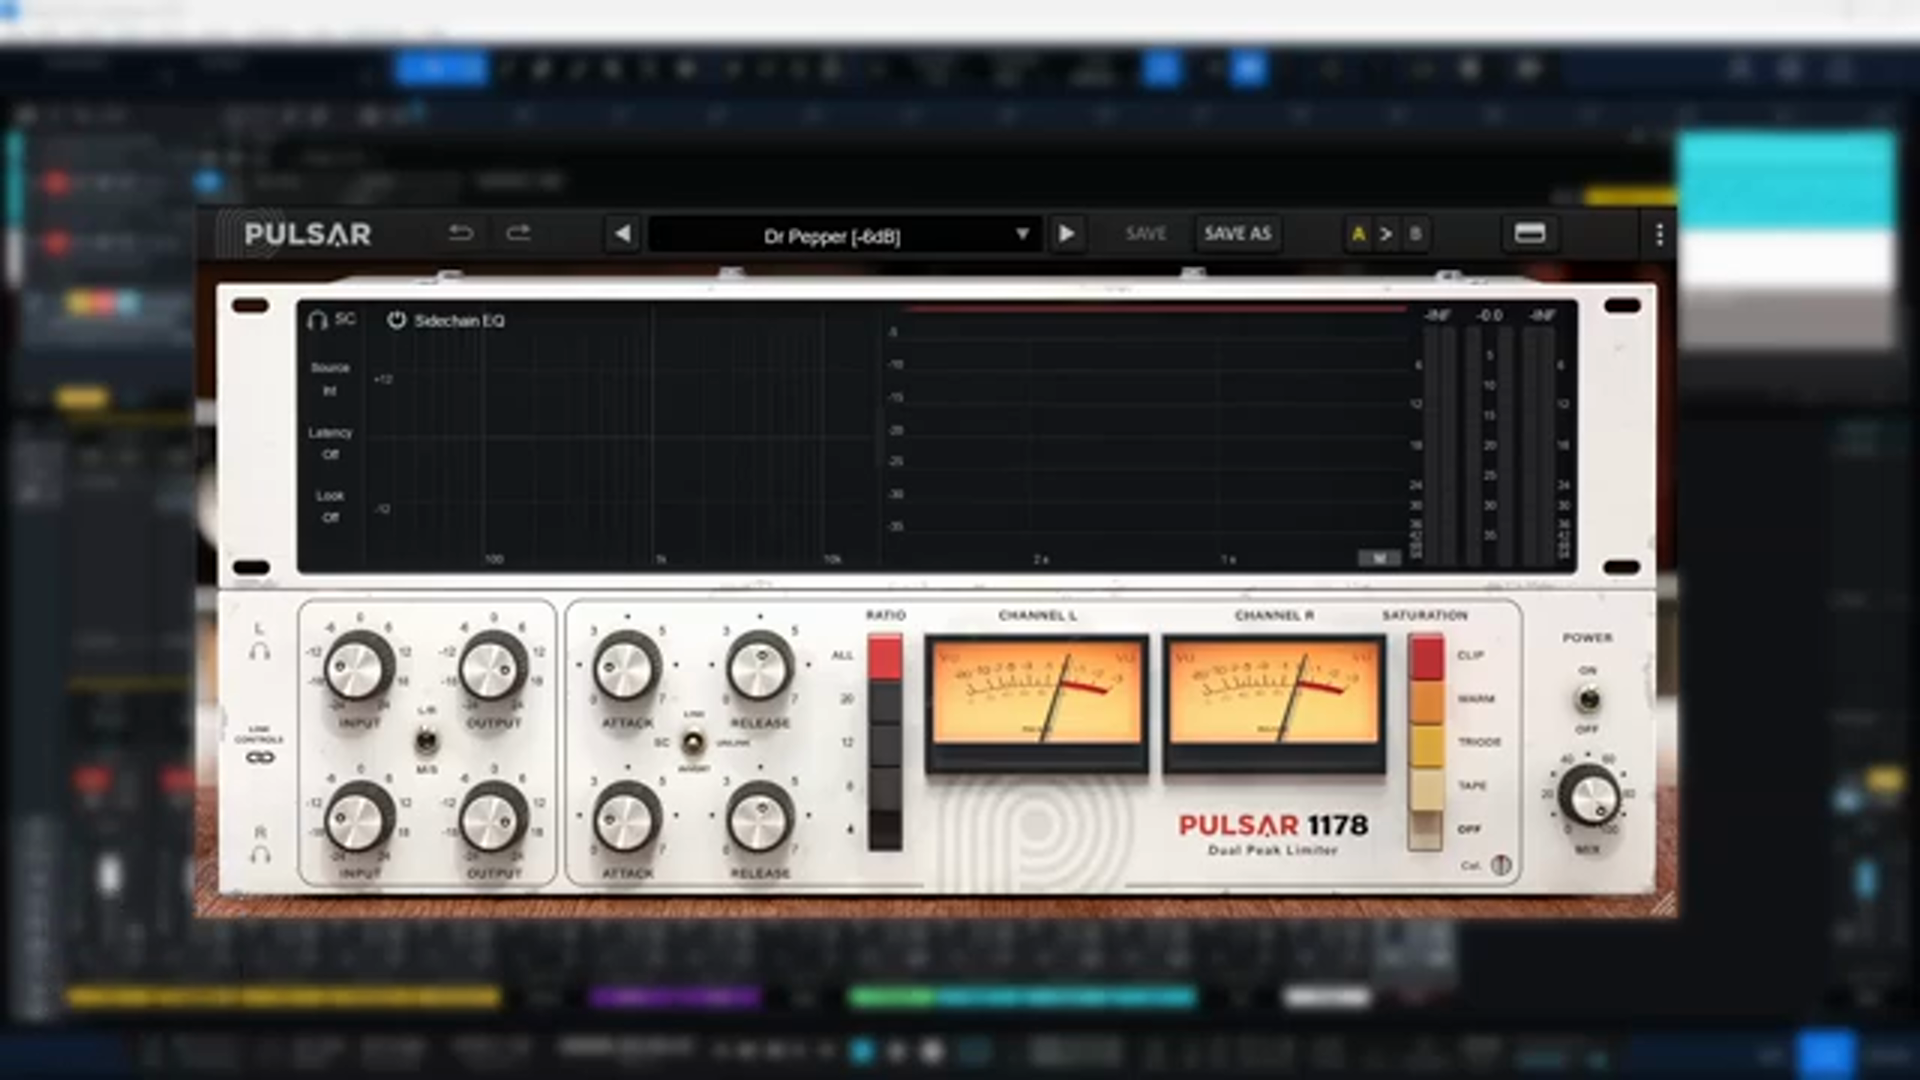Toggle the collapsed rack view icon
The width and height of the screenshot is (1920, 1080).
coord(1530,234)
